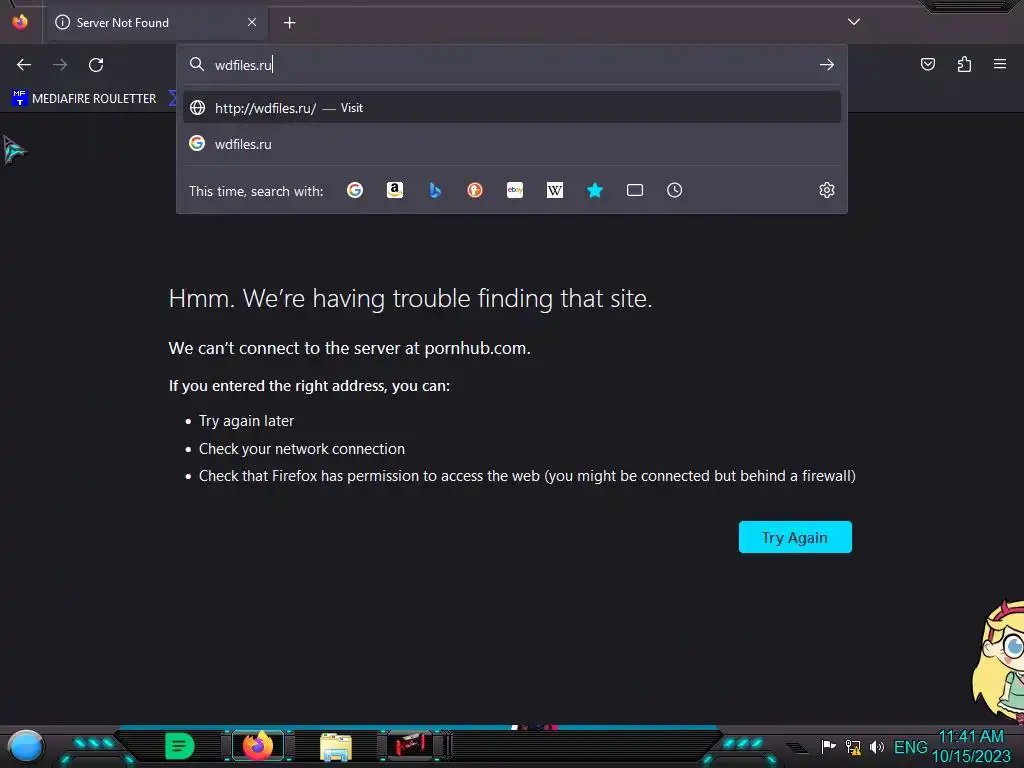Search with DuckDuckGo one-off icon
The height and width of the screenshot is (768, 1024).
pos(475,190)
